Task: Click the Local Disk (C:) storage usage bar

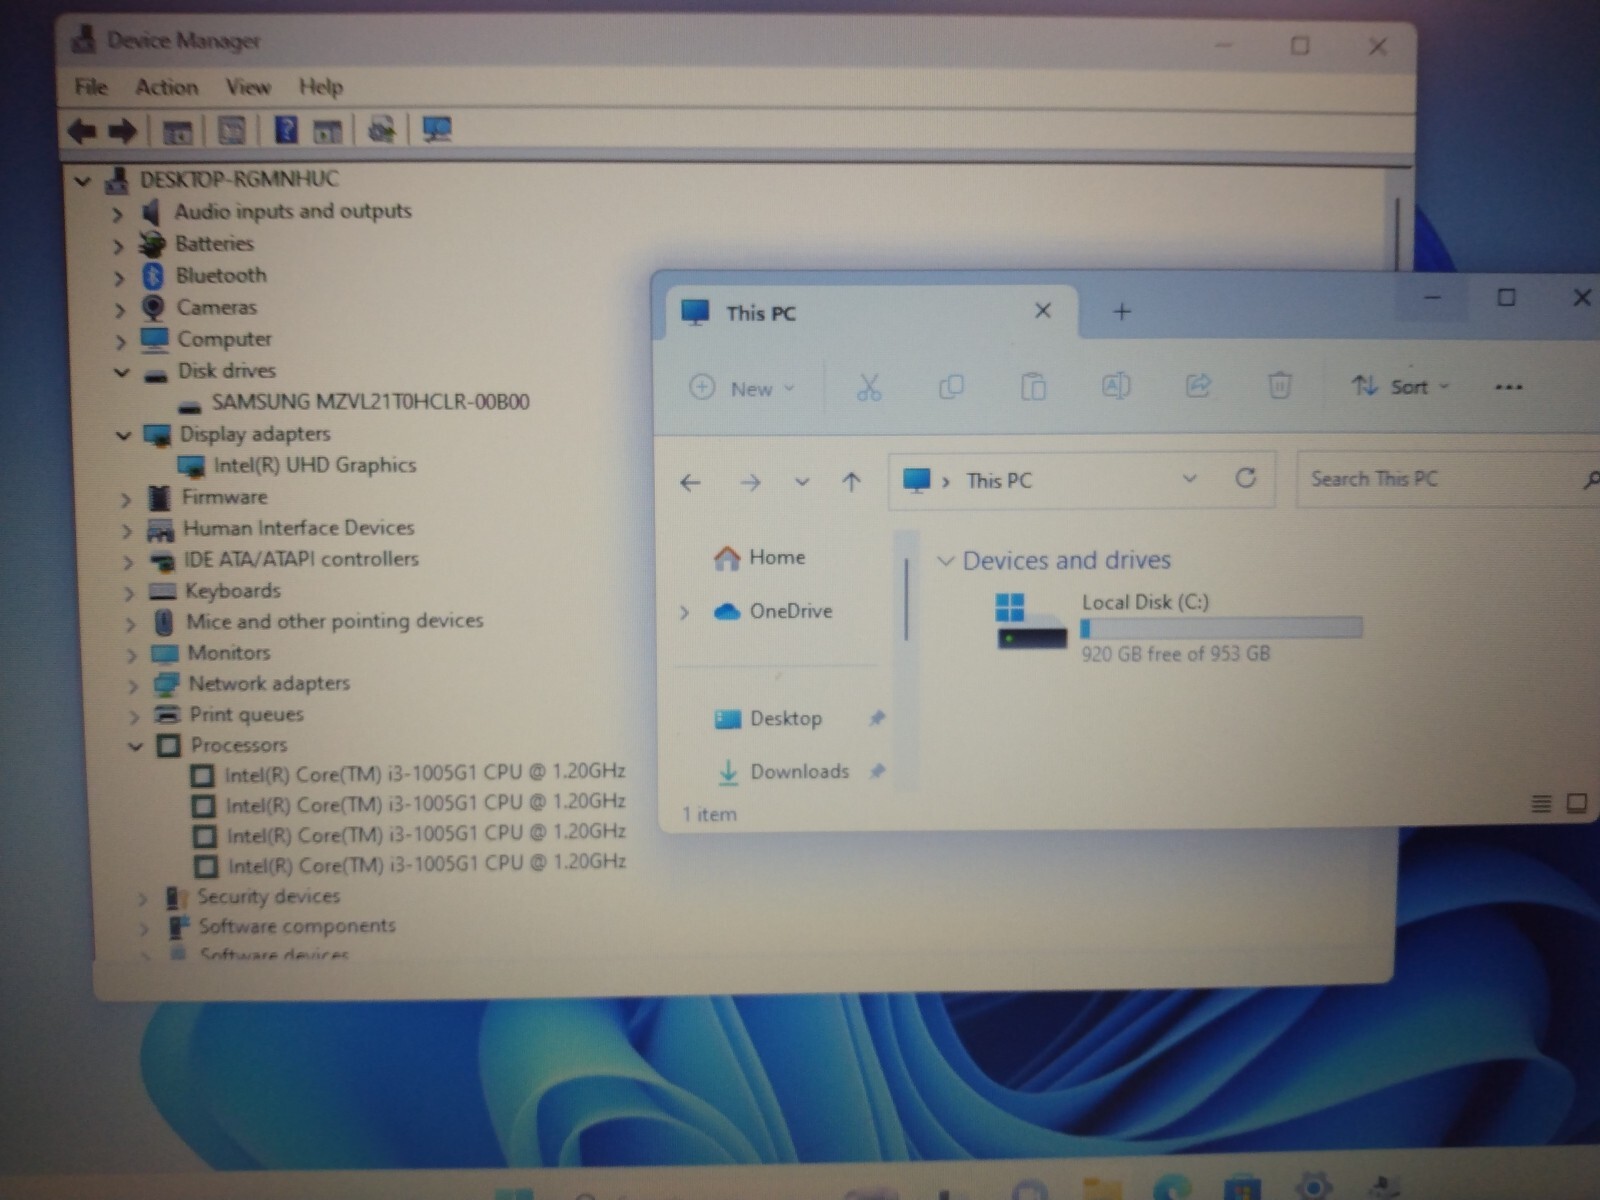Action: [x=1221, y=628]
